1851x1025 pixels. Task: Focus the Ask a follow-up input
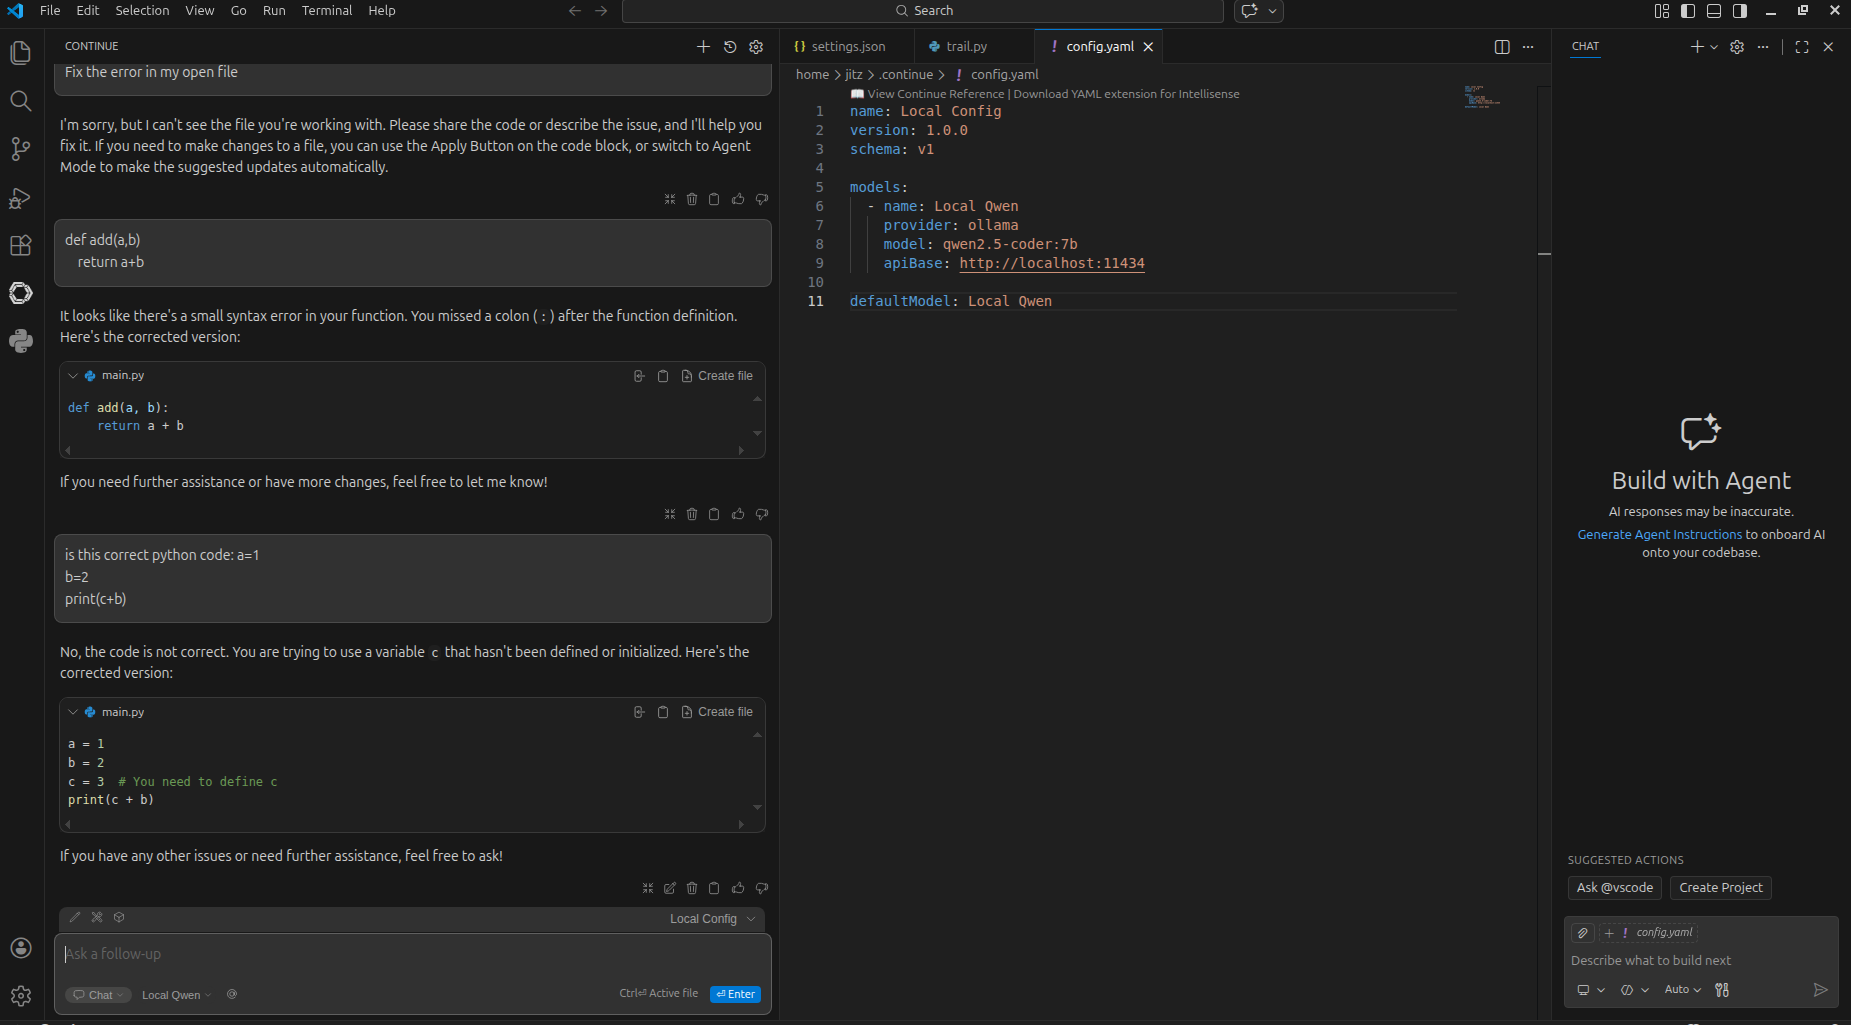(412, 955)
